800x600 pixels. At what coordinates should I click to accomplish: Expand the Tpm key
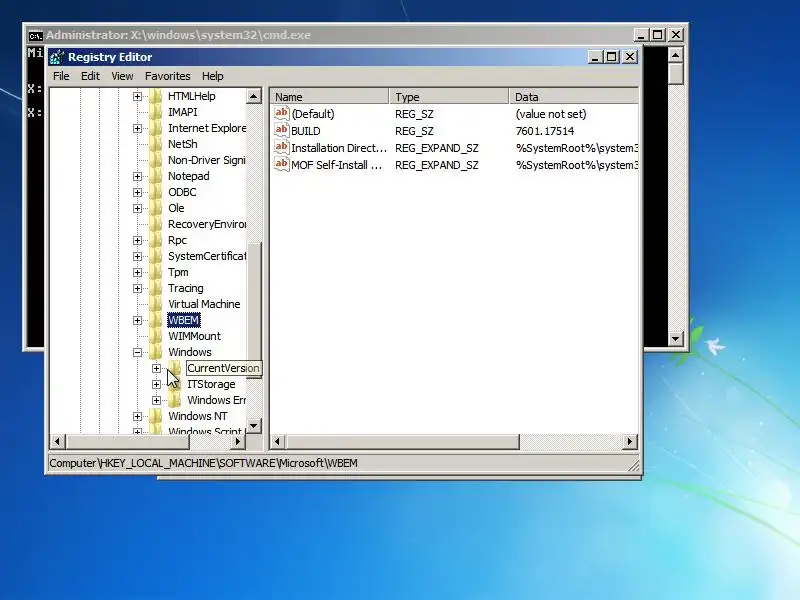[x=137, y=272]
